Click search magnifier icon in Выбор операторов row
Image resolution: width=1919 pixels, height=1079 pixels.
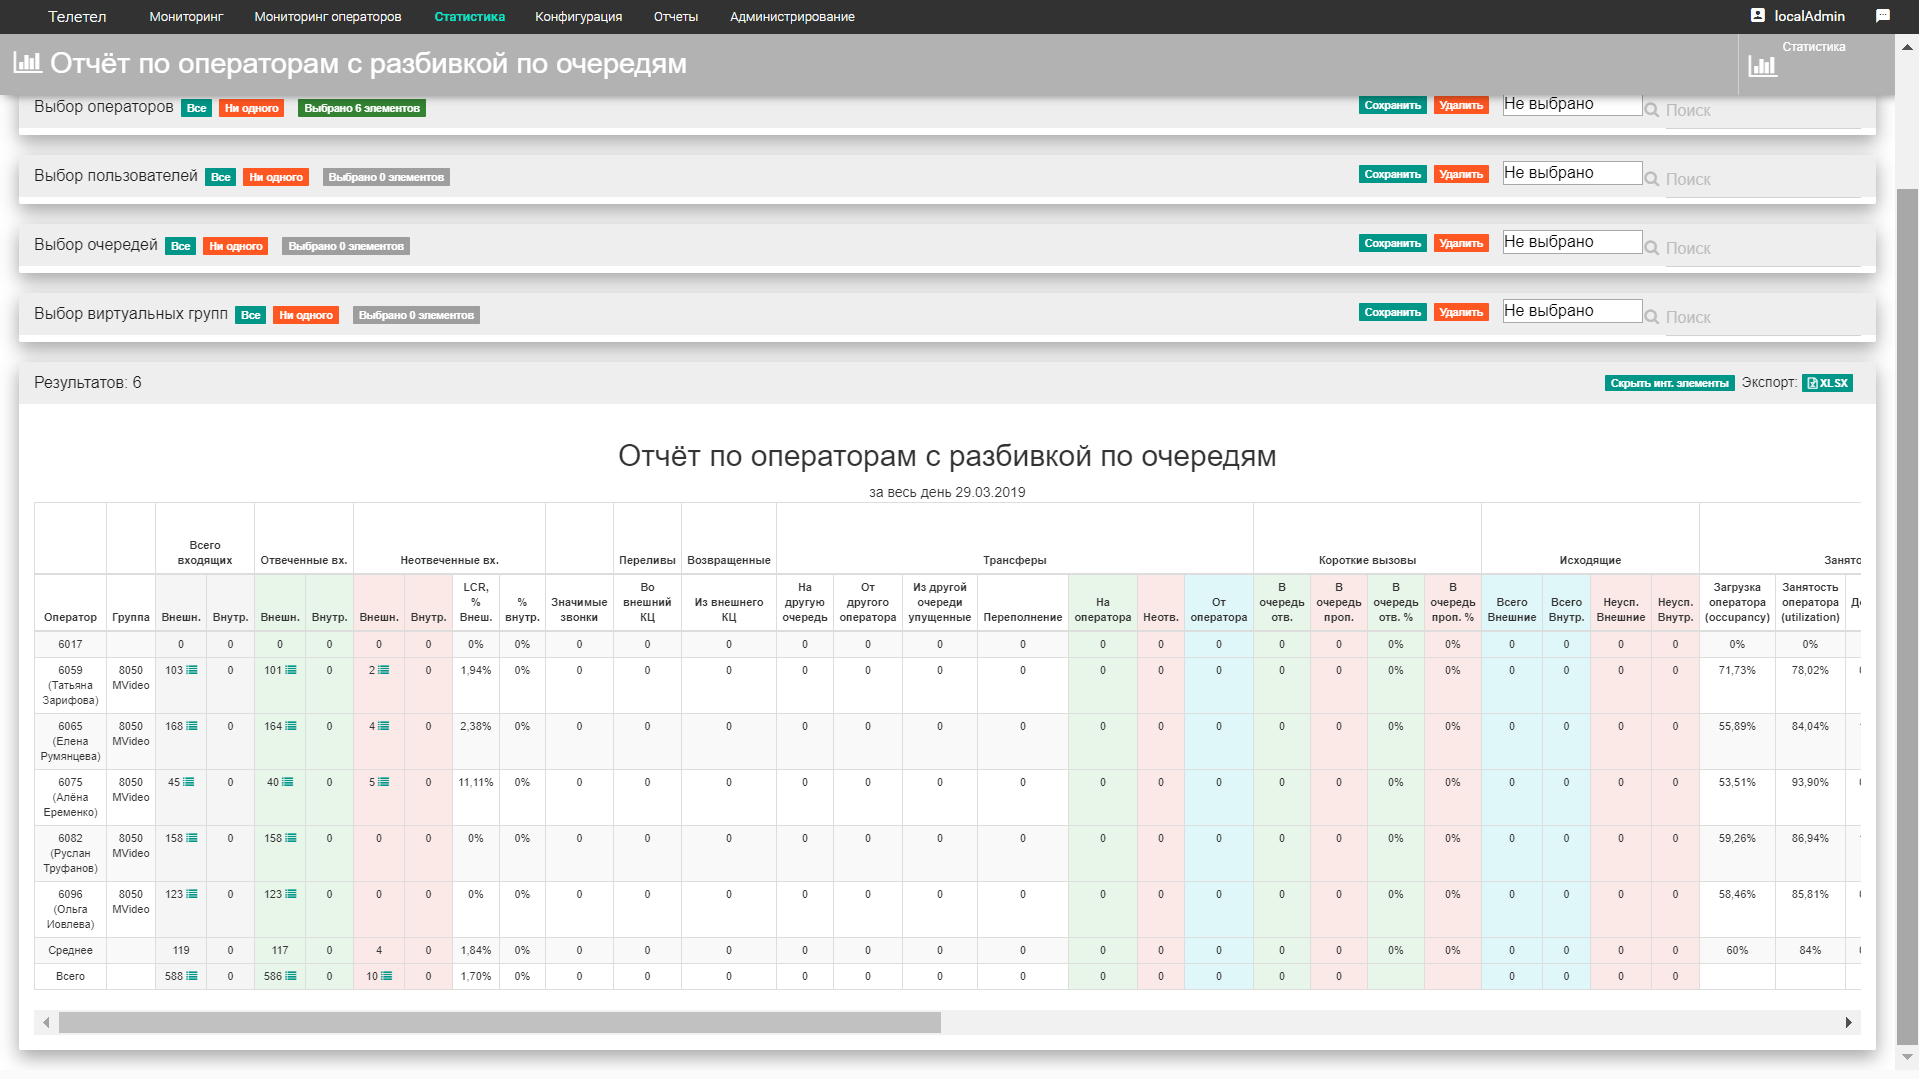[1652, 110]
